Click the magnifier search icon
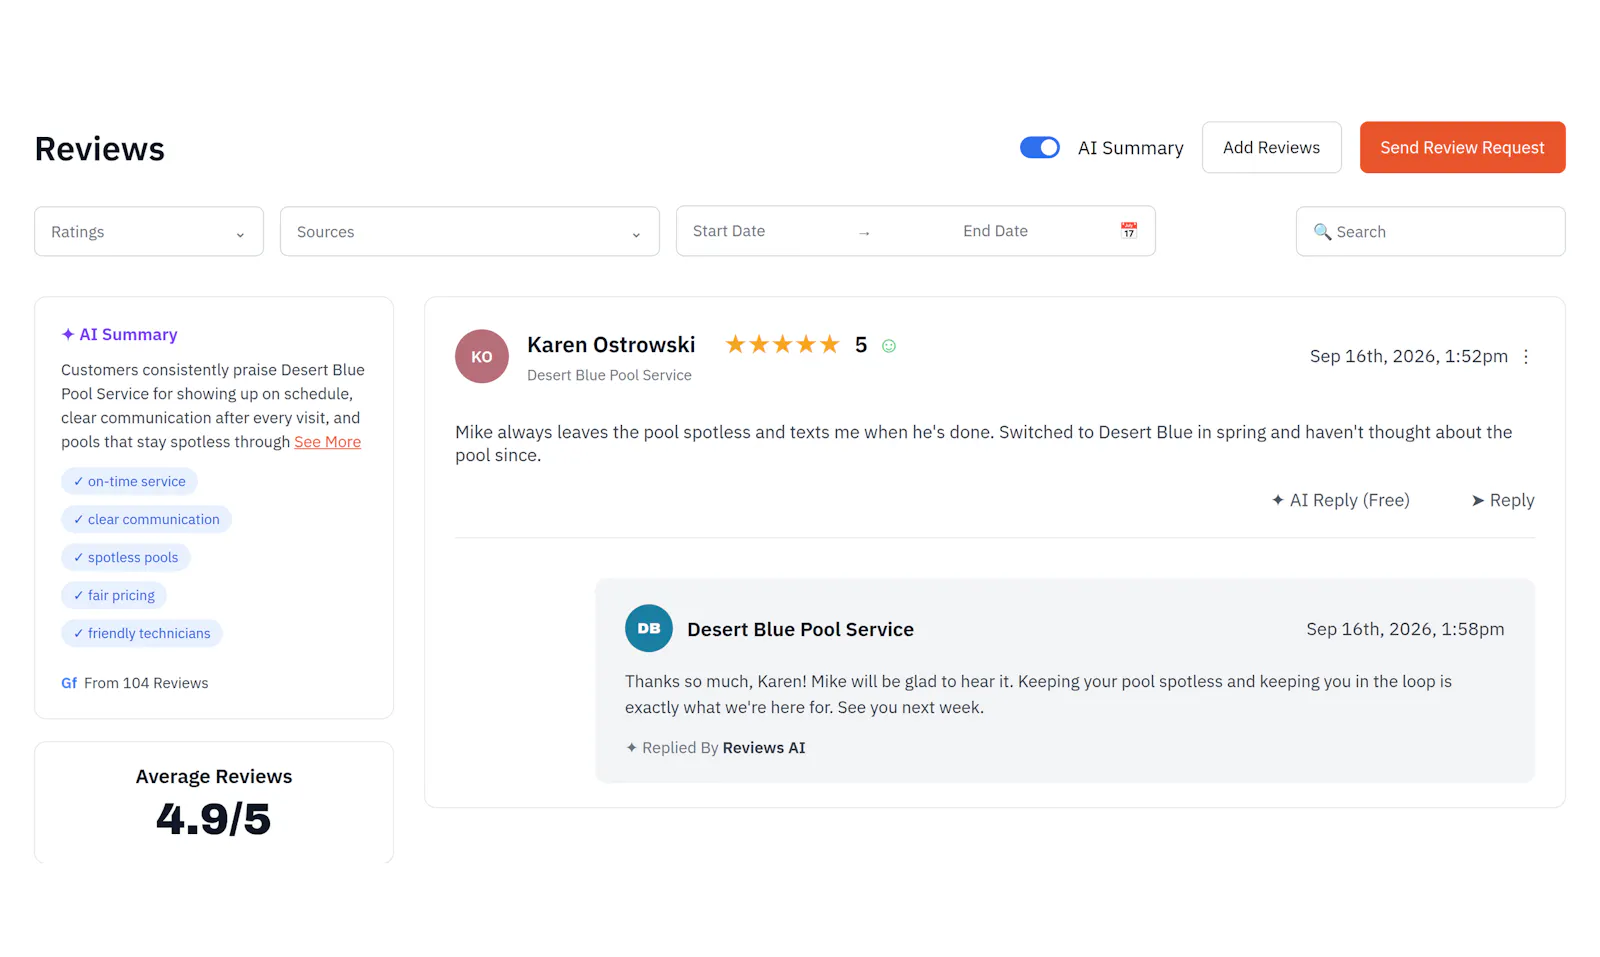 click(1322, 232)
